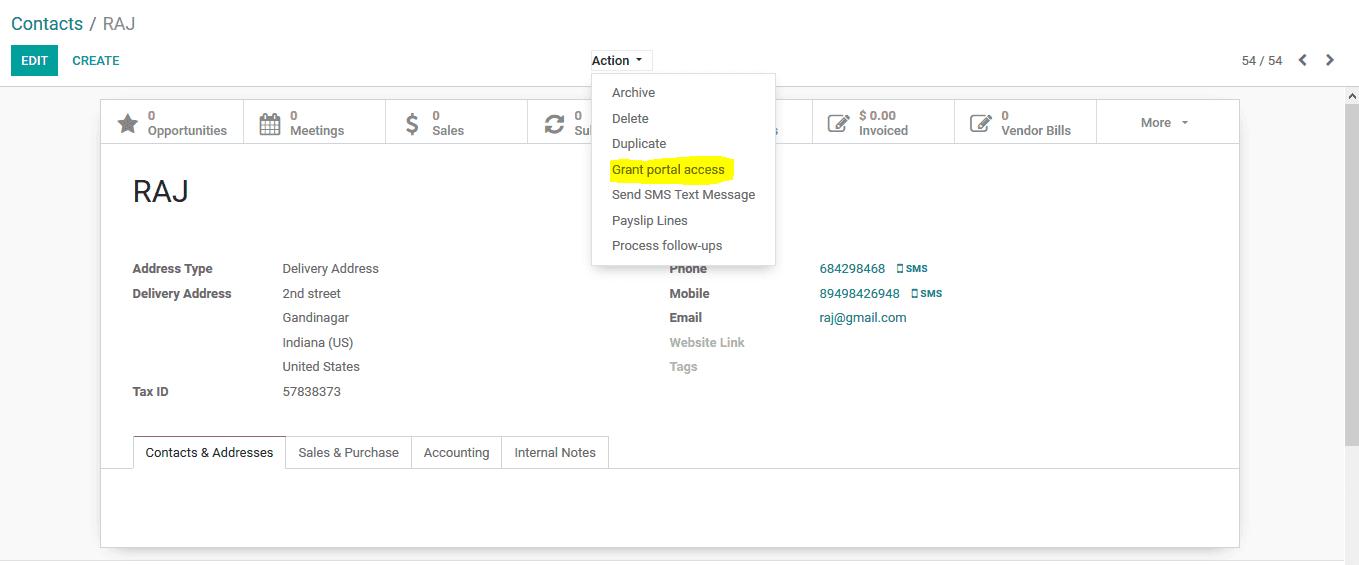Click the United States country text
Image resolution: width=1359 pixels, height=565 pixels.
tap(321, 367)
